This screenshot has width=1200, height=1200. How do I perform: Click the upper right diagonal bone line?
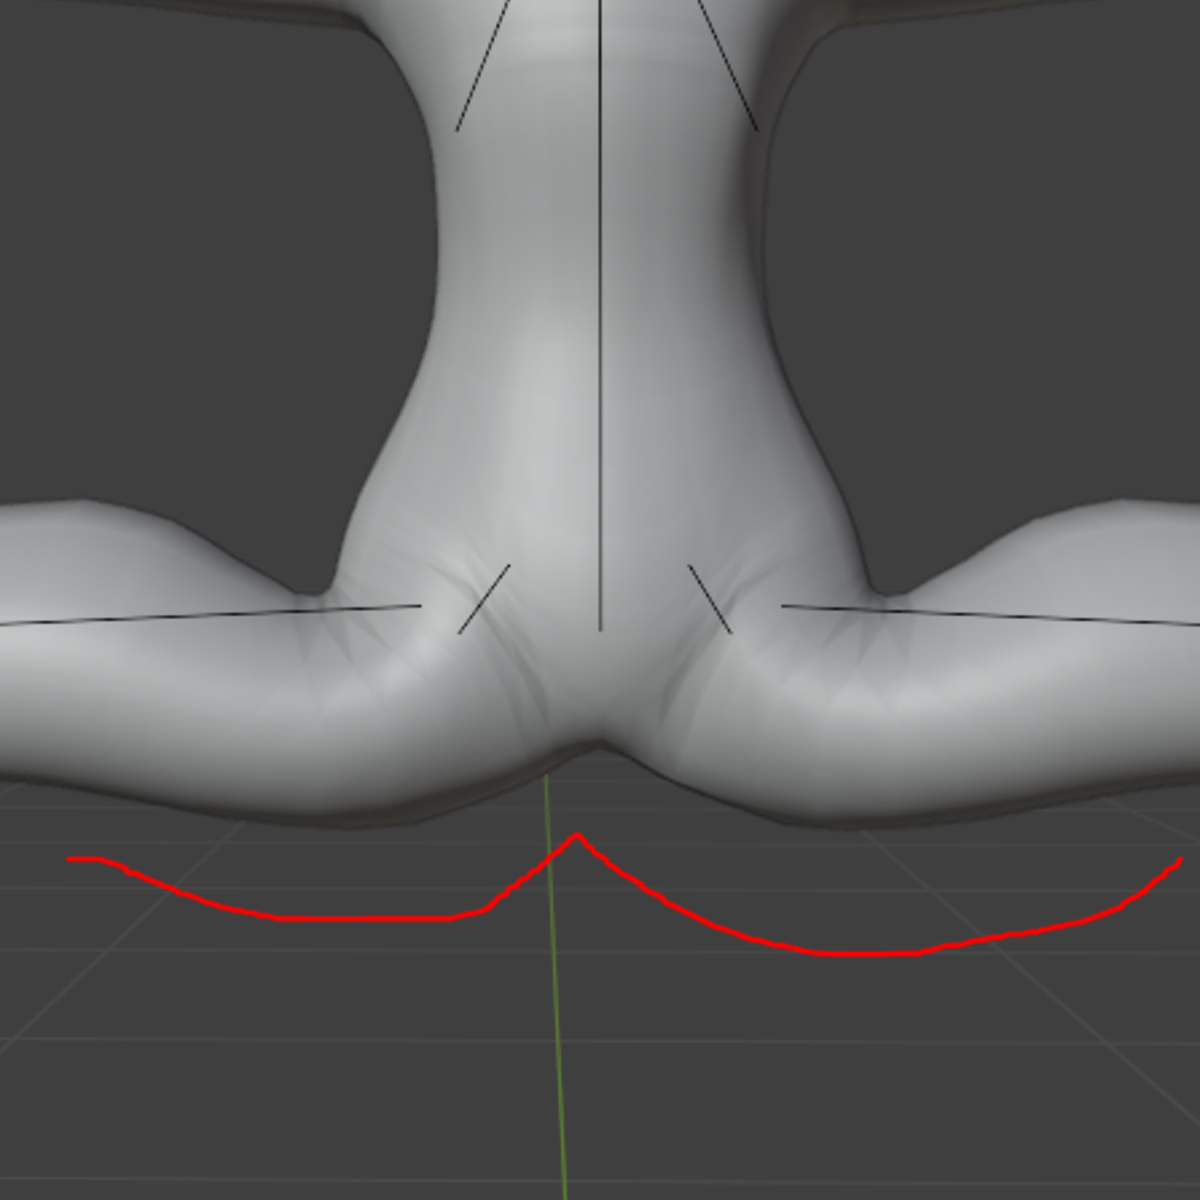[x=727, y=65]
